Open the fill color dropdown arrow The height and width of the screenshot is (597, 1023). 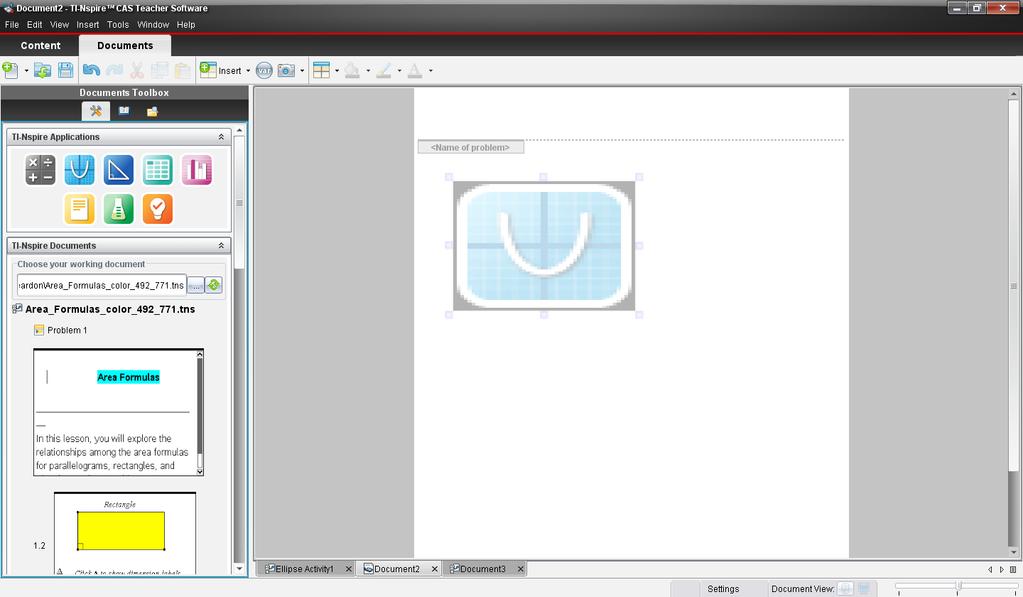[368, 70]
